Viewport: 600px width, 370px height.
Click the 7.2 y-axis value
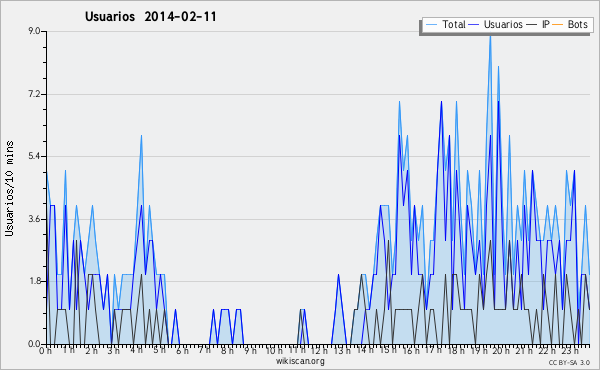tap(34, 94)
